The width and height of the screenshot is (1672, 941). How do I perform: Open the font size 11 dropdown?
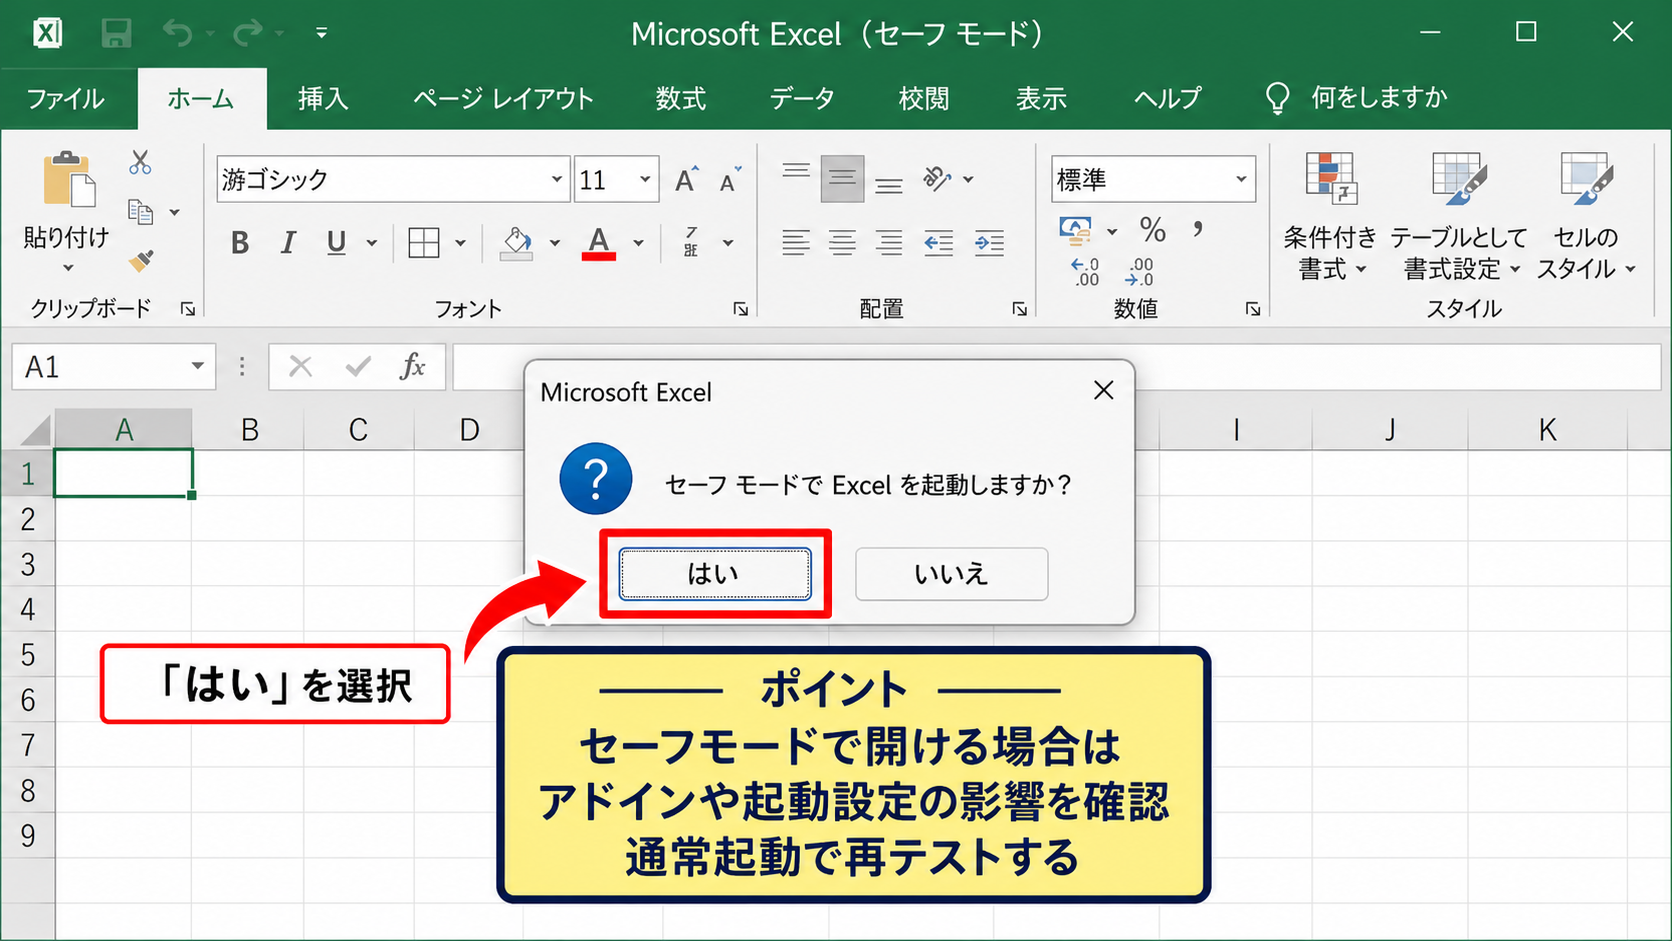tap(645, 180)
